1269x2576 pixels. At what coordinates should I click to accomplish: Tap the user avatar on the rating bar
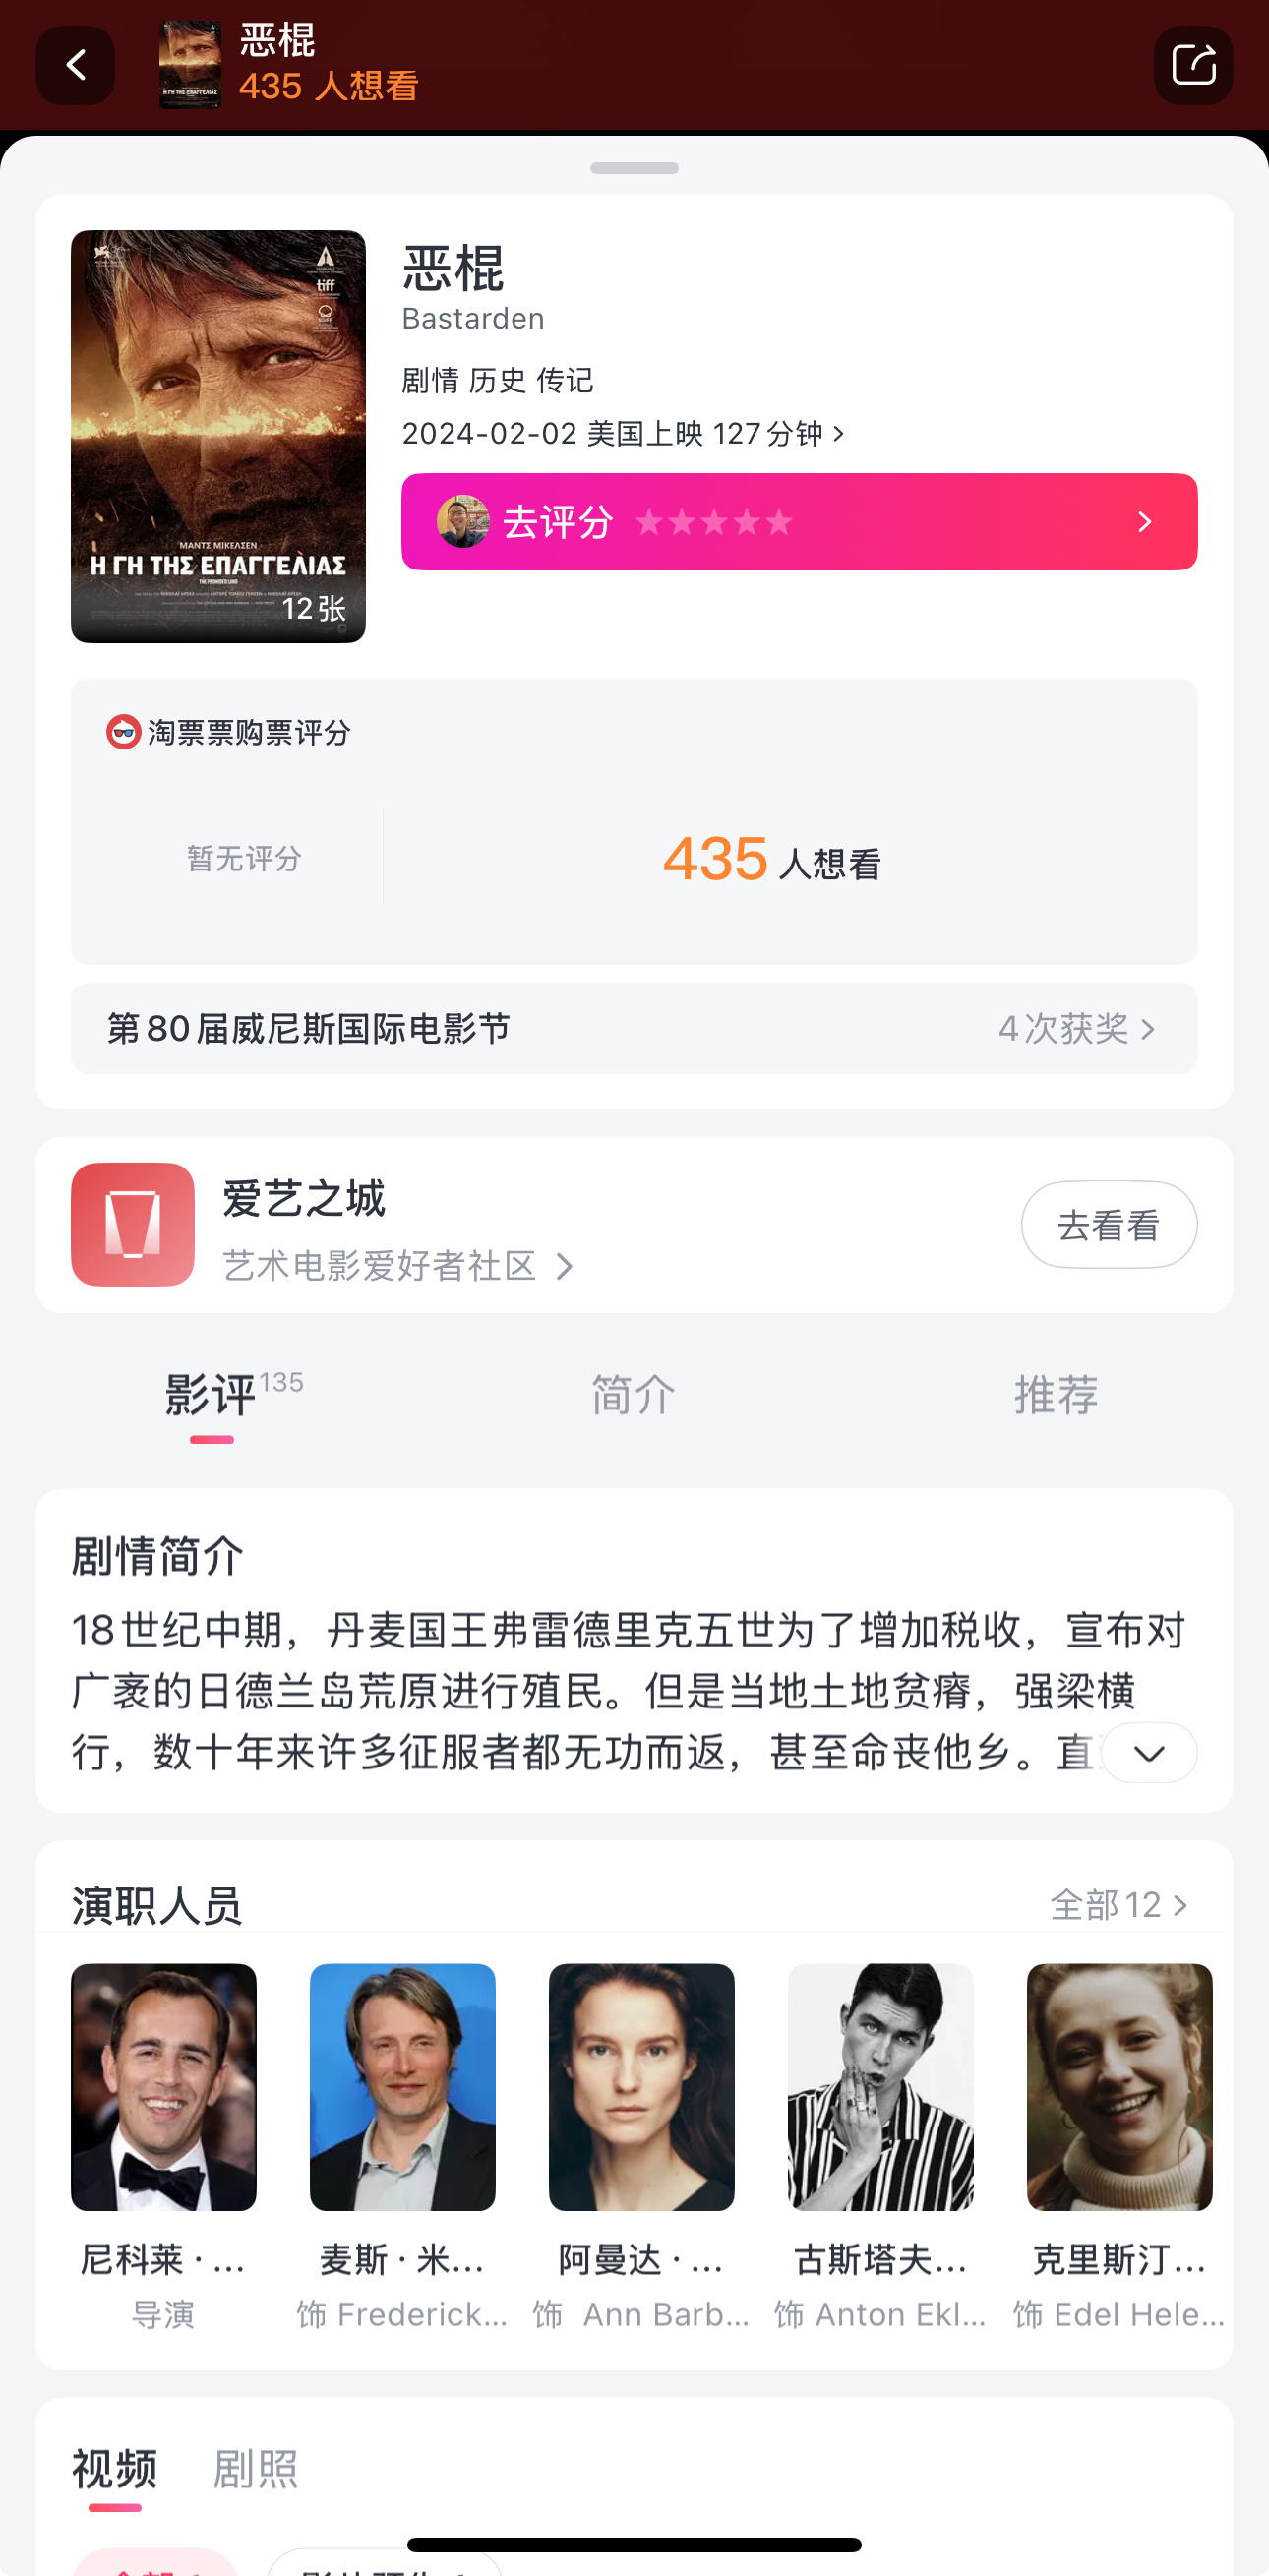[x=463, y=522]
